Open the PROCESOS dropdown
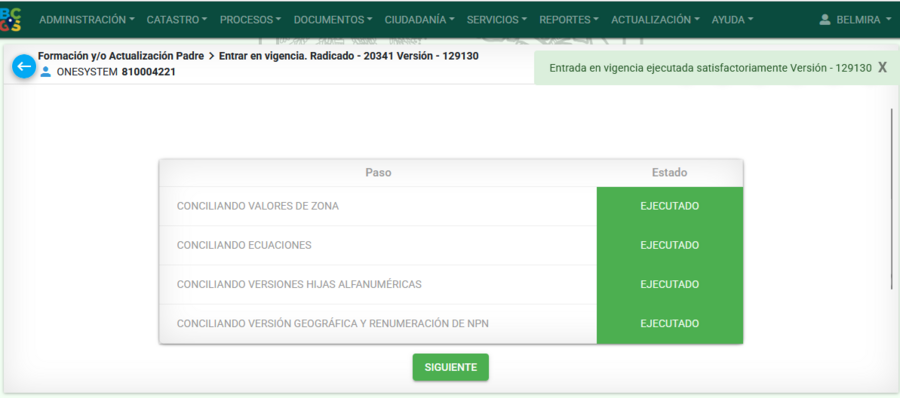900x398 pixels. (250, 20)
